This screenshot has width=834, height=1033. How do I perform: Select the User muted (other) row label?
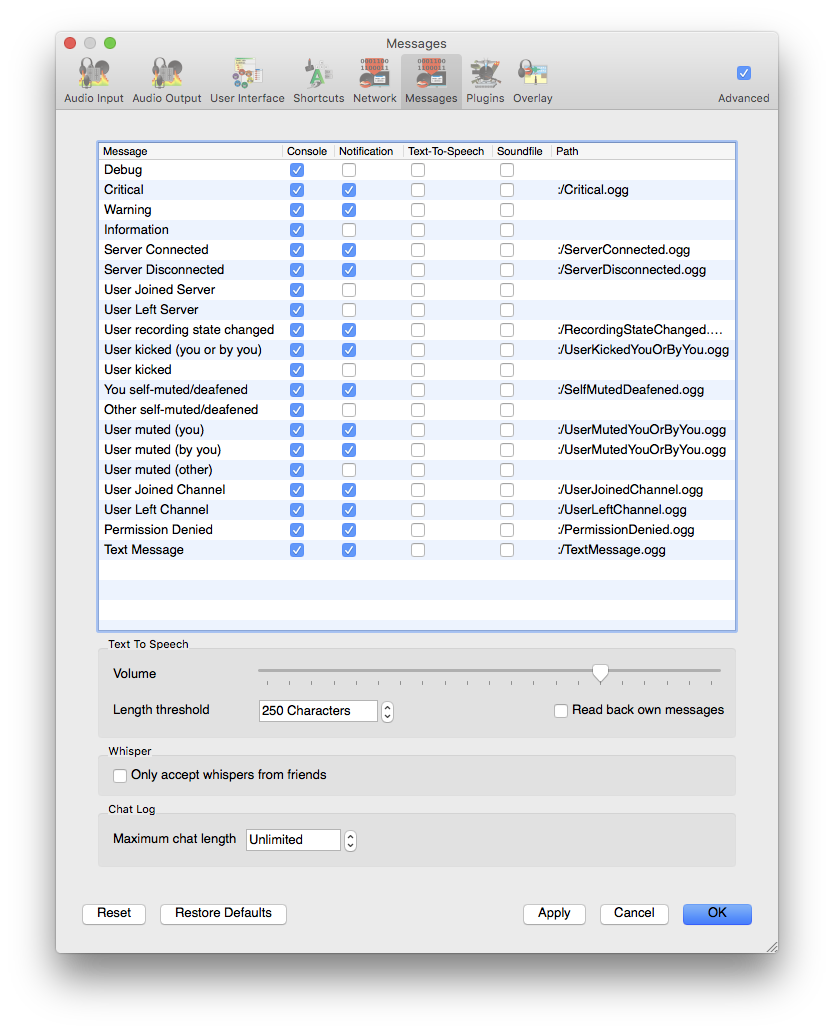(158, 470)
